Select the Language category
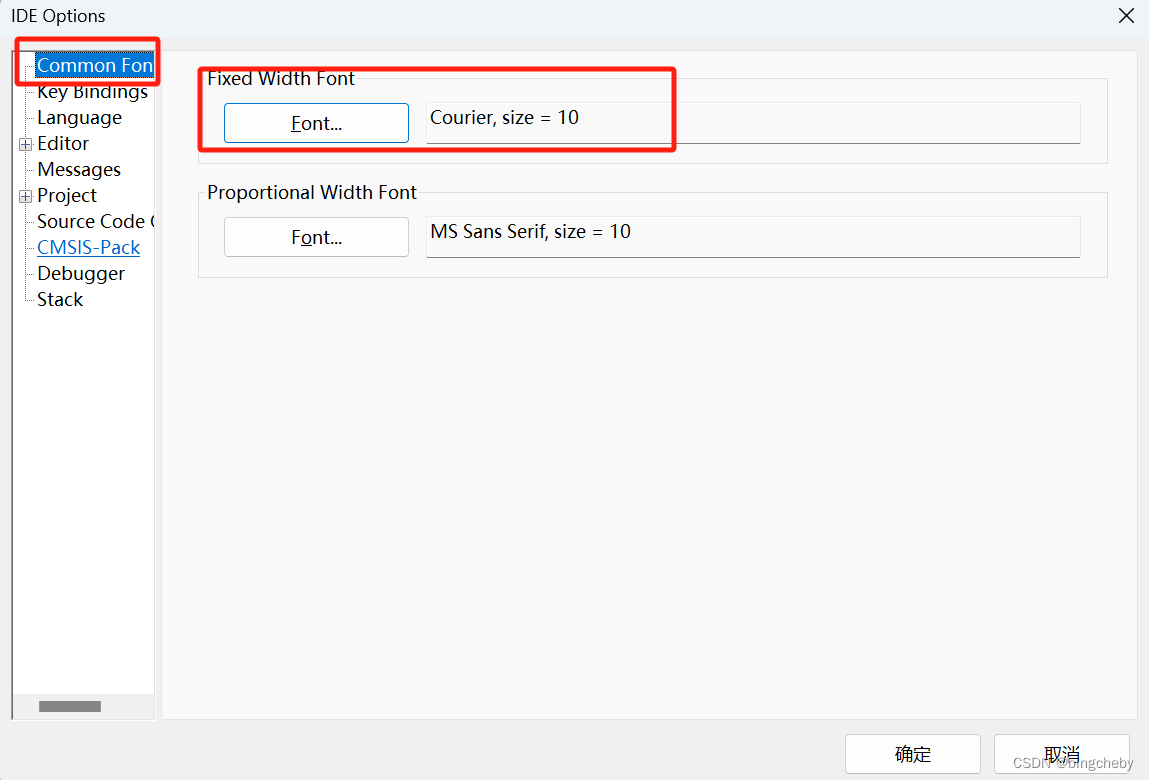Viewport: 1149px width, 780px height. [79, 117]
